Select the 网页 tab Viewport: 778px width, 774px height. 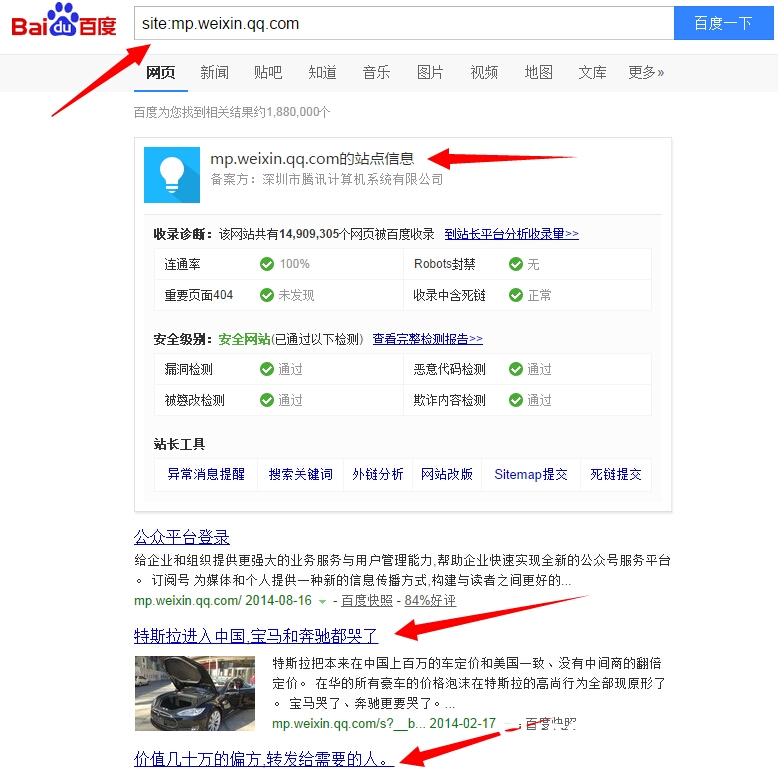(161, 72)
